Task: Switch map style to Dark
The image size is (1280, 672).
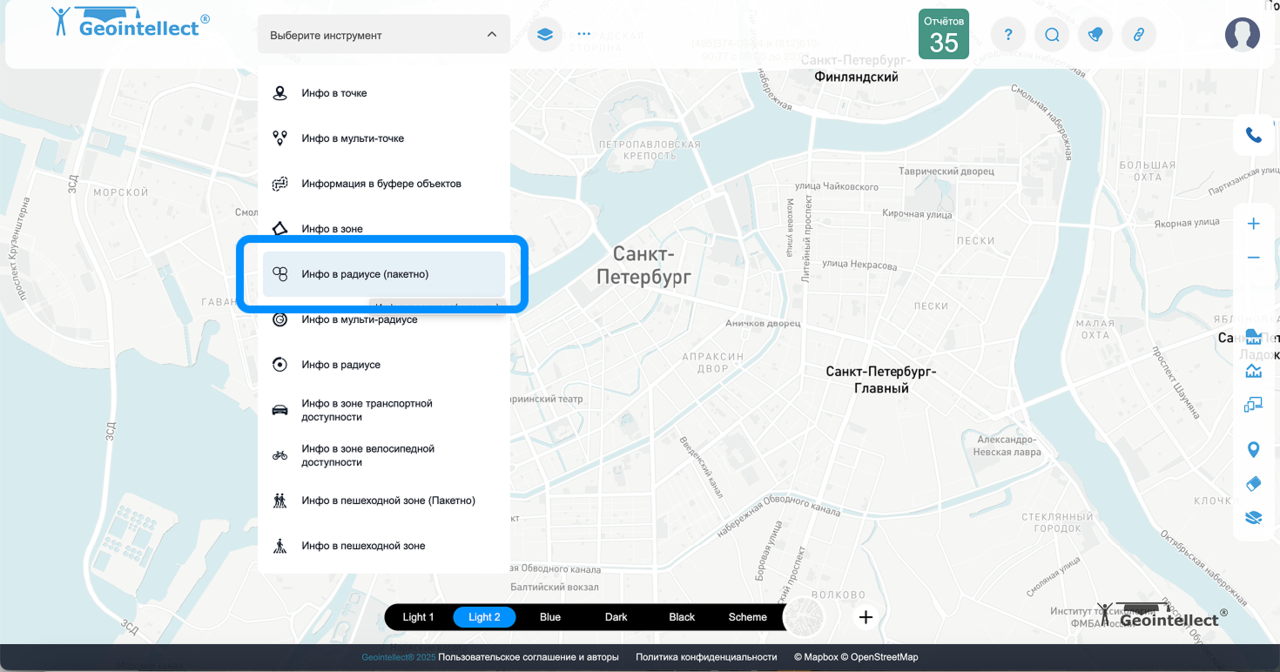Action: coord(616,617)
